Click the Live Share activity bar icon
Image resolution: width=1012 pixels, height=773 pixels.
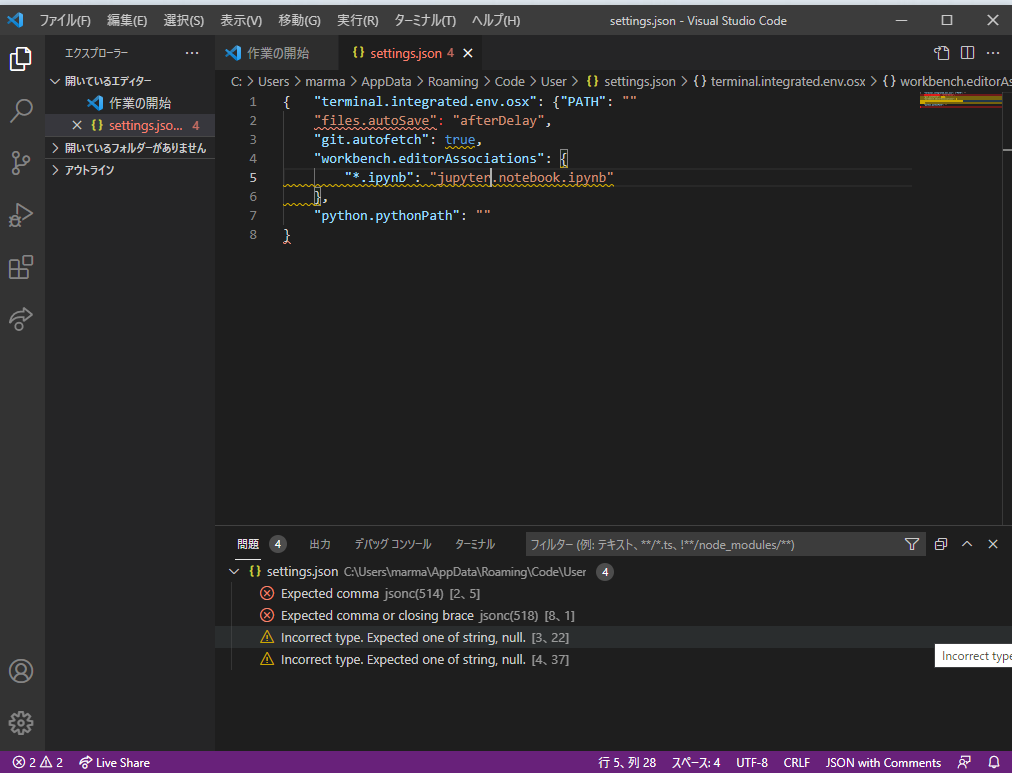(21, 319)
